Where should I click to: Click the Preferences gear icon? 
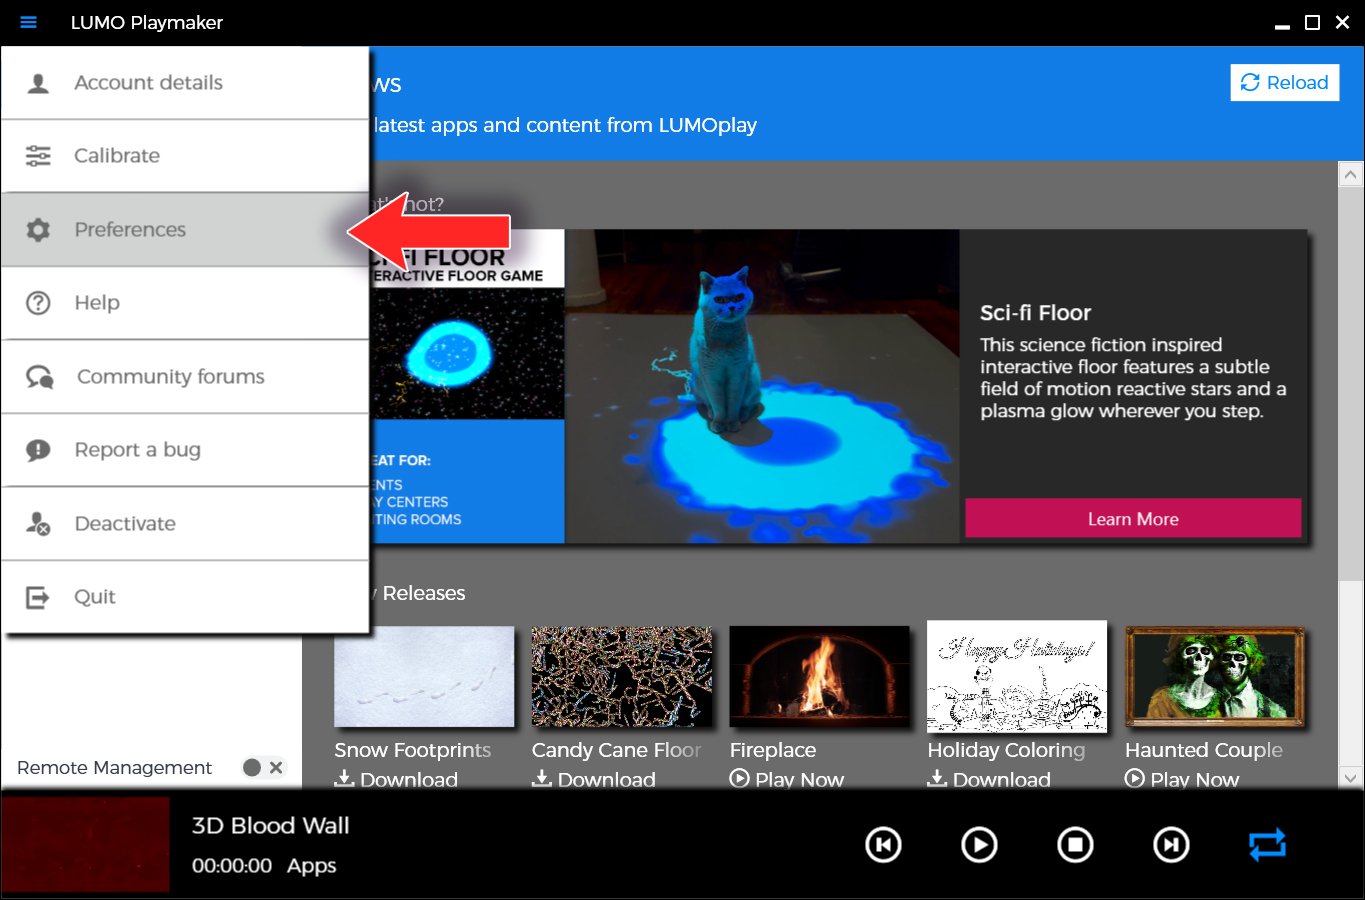pos(38,230)
